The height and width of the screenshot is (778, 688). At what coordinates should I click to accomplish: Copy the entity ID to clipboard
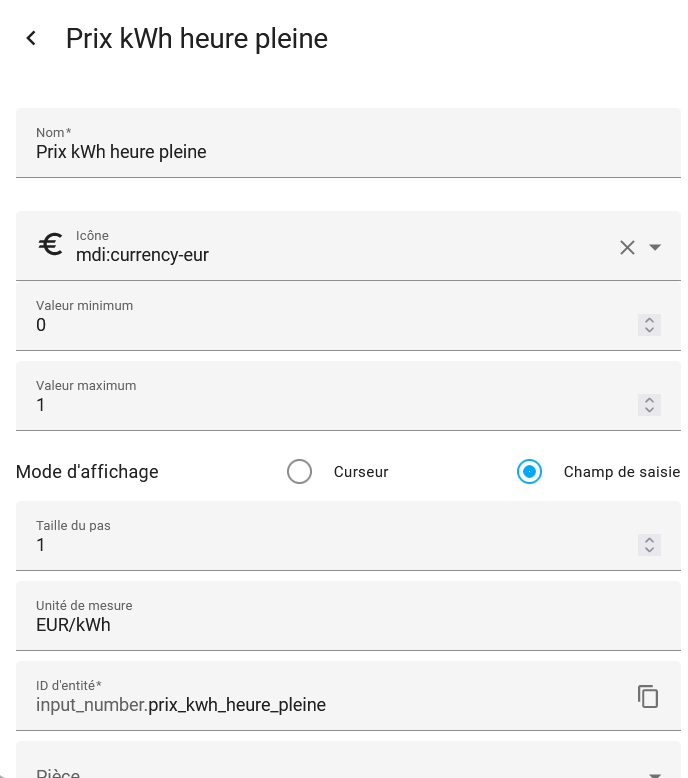coord(648,696)
